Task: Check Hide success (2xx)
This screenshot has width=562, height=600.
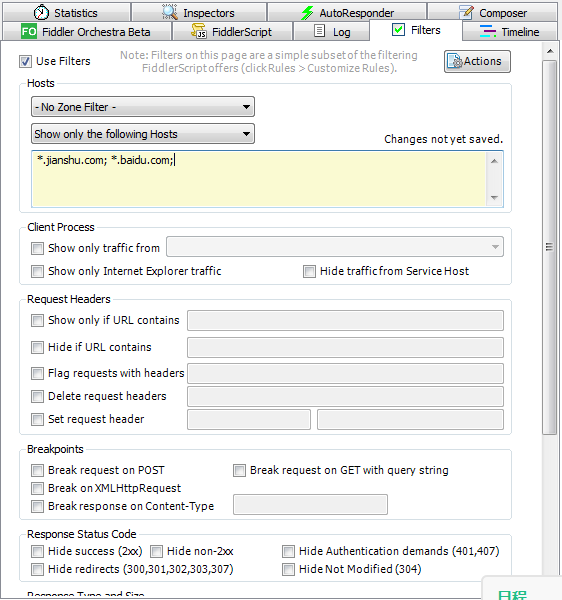Action: (x=37, y=551)
